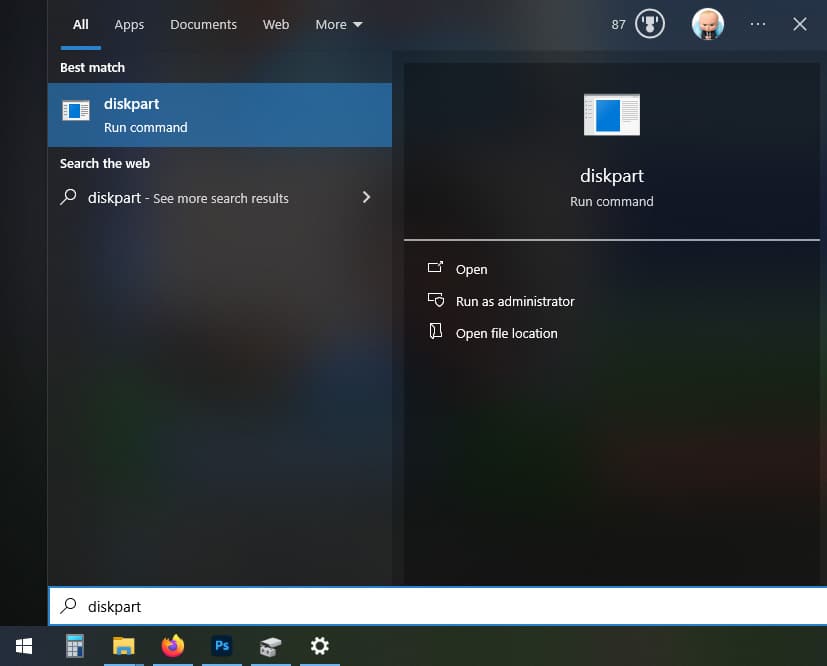This screenshot has width=827, height=666.
Task: Click the diskpart title in preview pane
Action: tap(611, 176)
